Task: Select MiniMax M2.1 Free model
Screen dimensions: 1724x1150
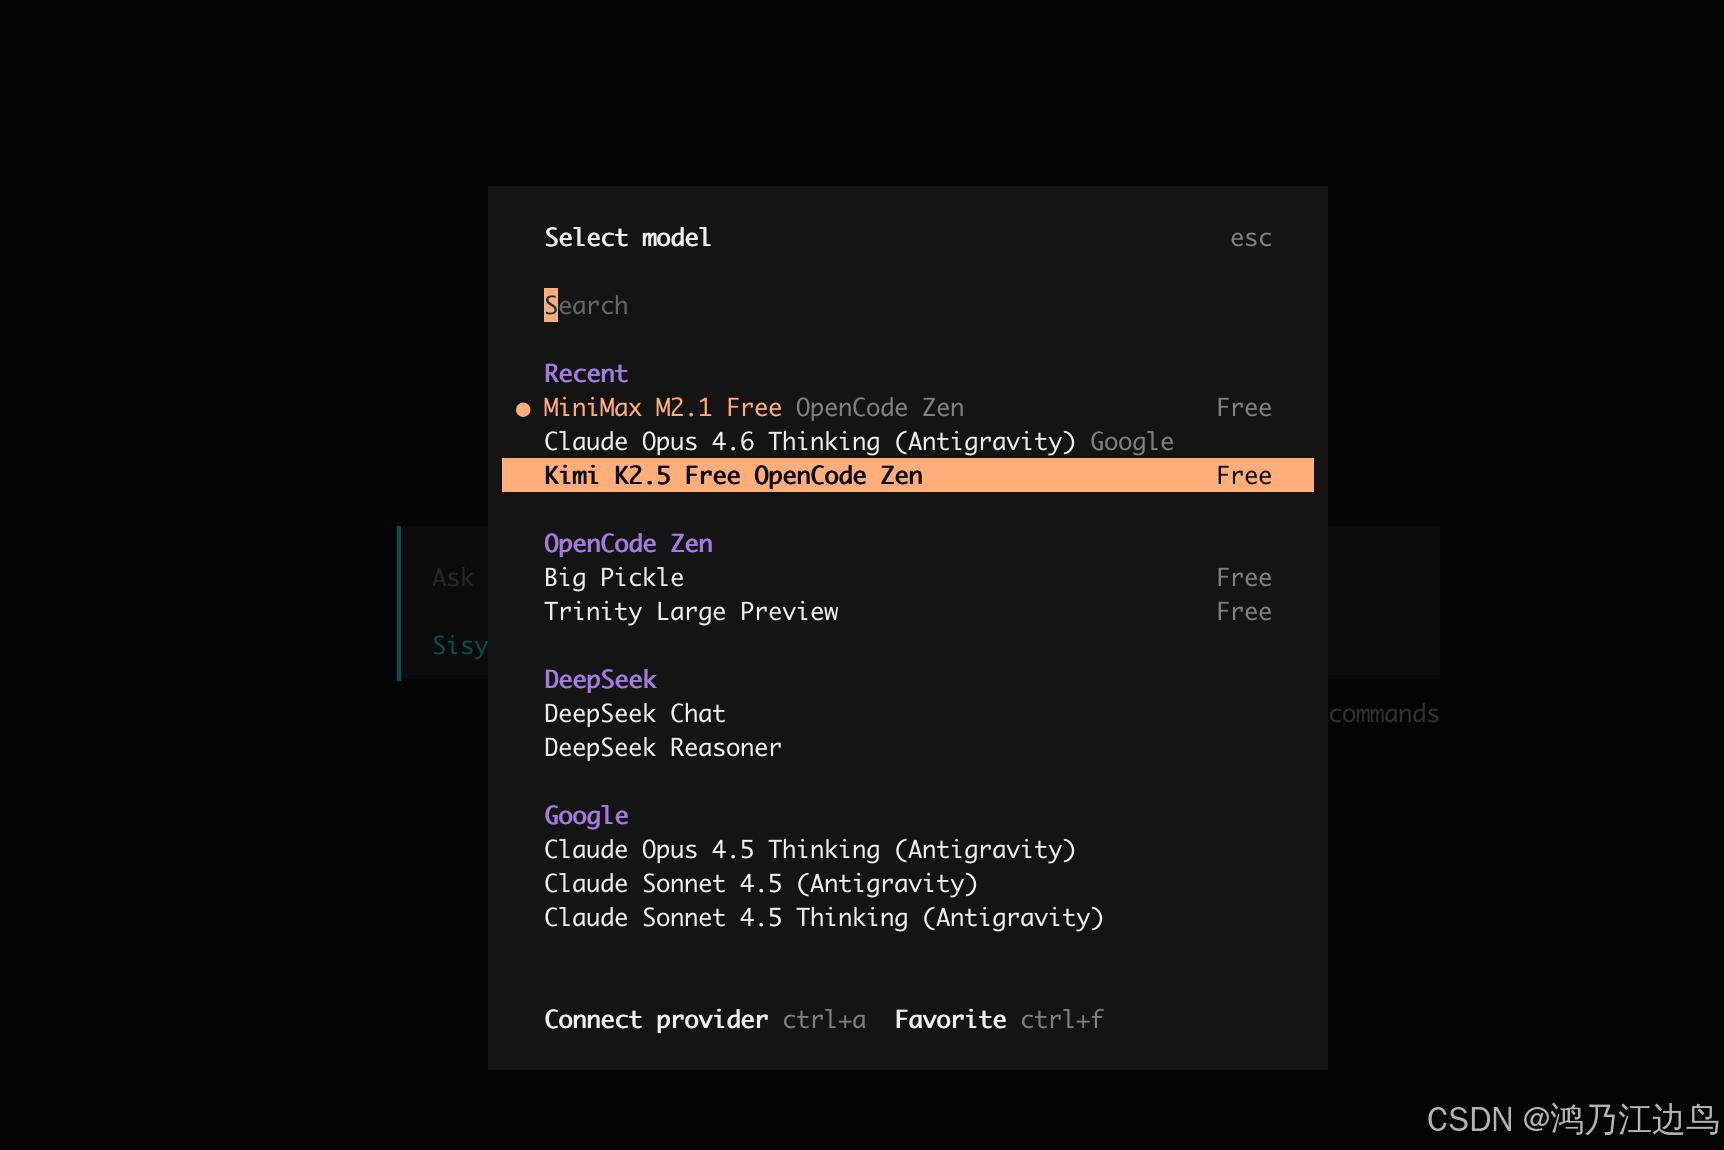Action: point(907,408)
